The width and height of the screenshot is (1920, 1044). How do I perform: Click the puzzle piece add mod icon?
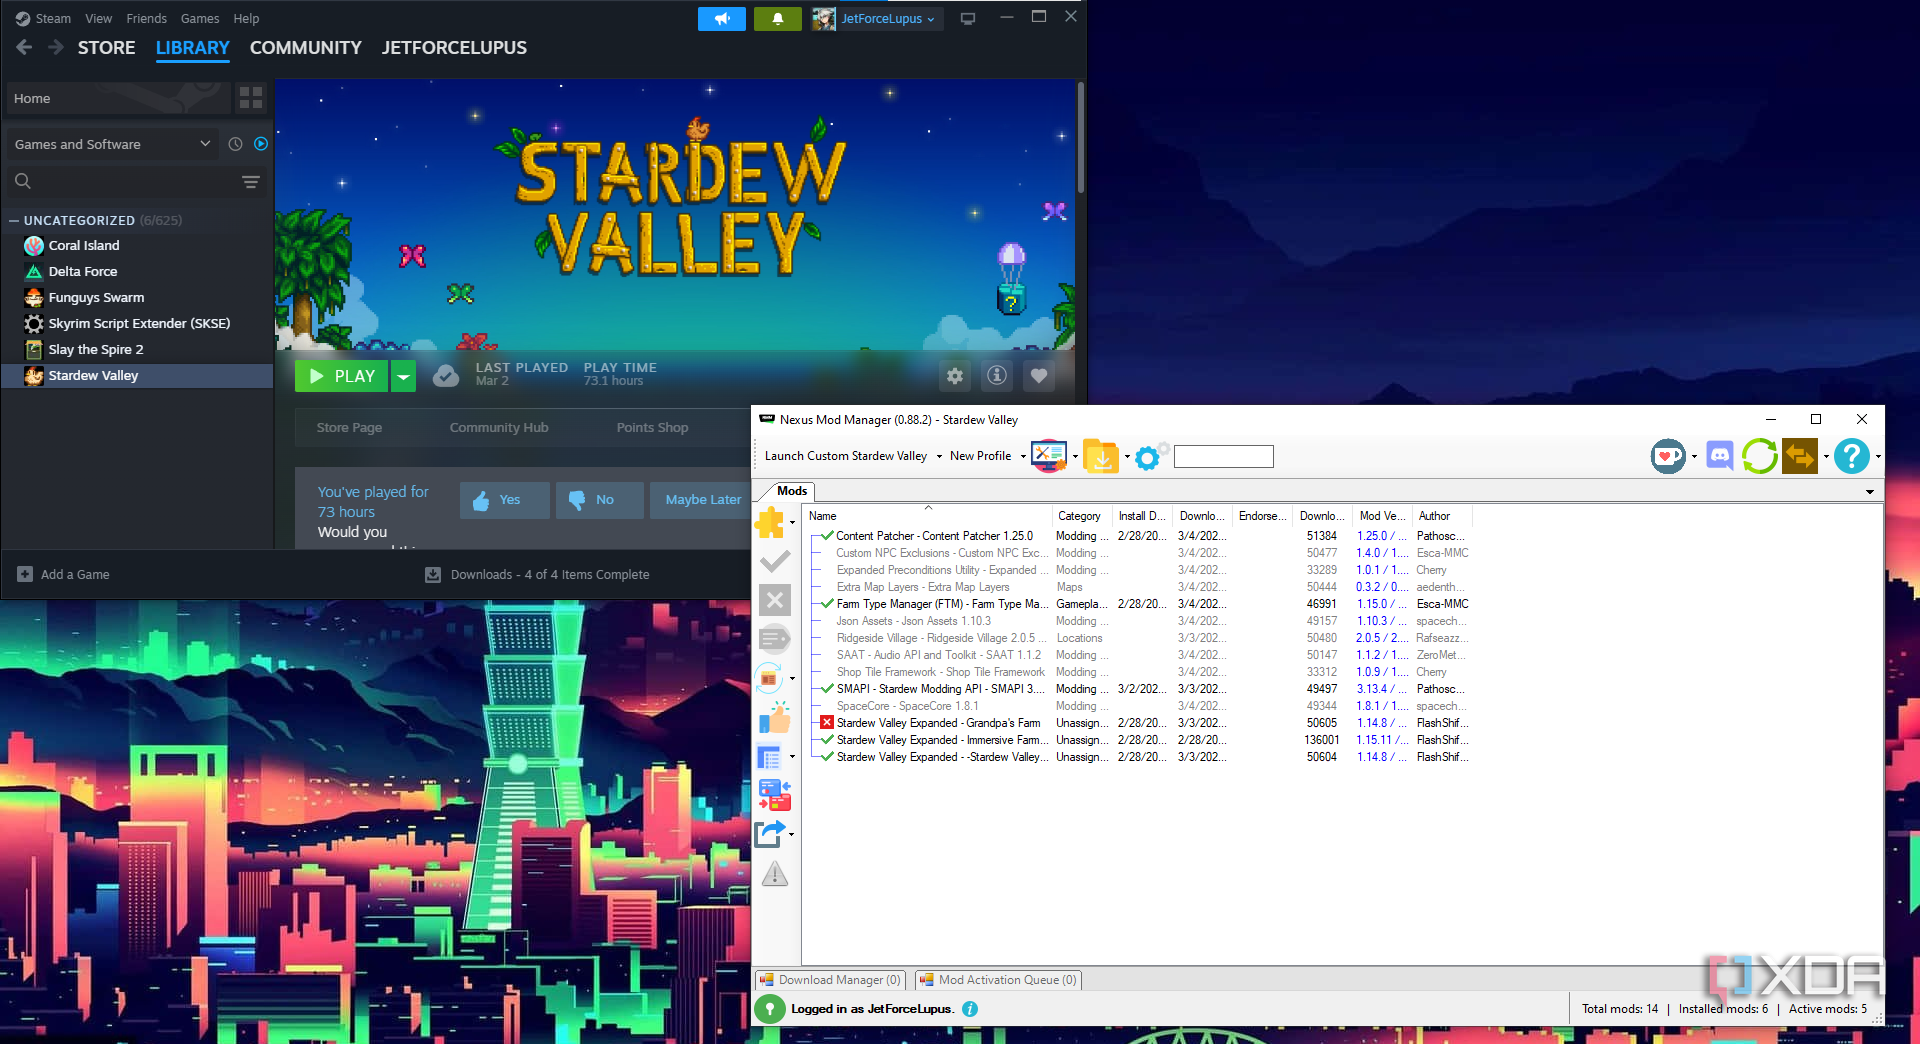click(x=770, y=522)
